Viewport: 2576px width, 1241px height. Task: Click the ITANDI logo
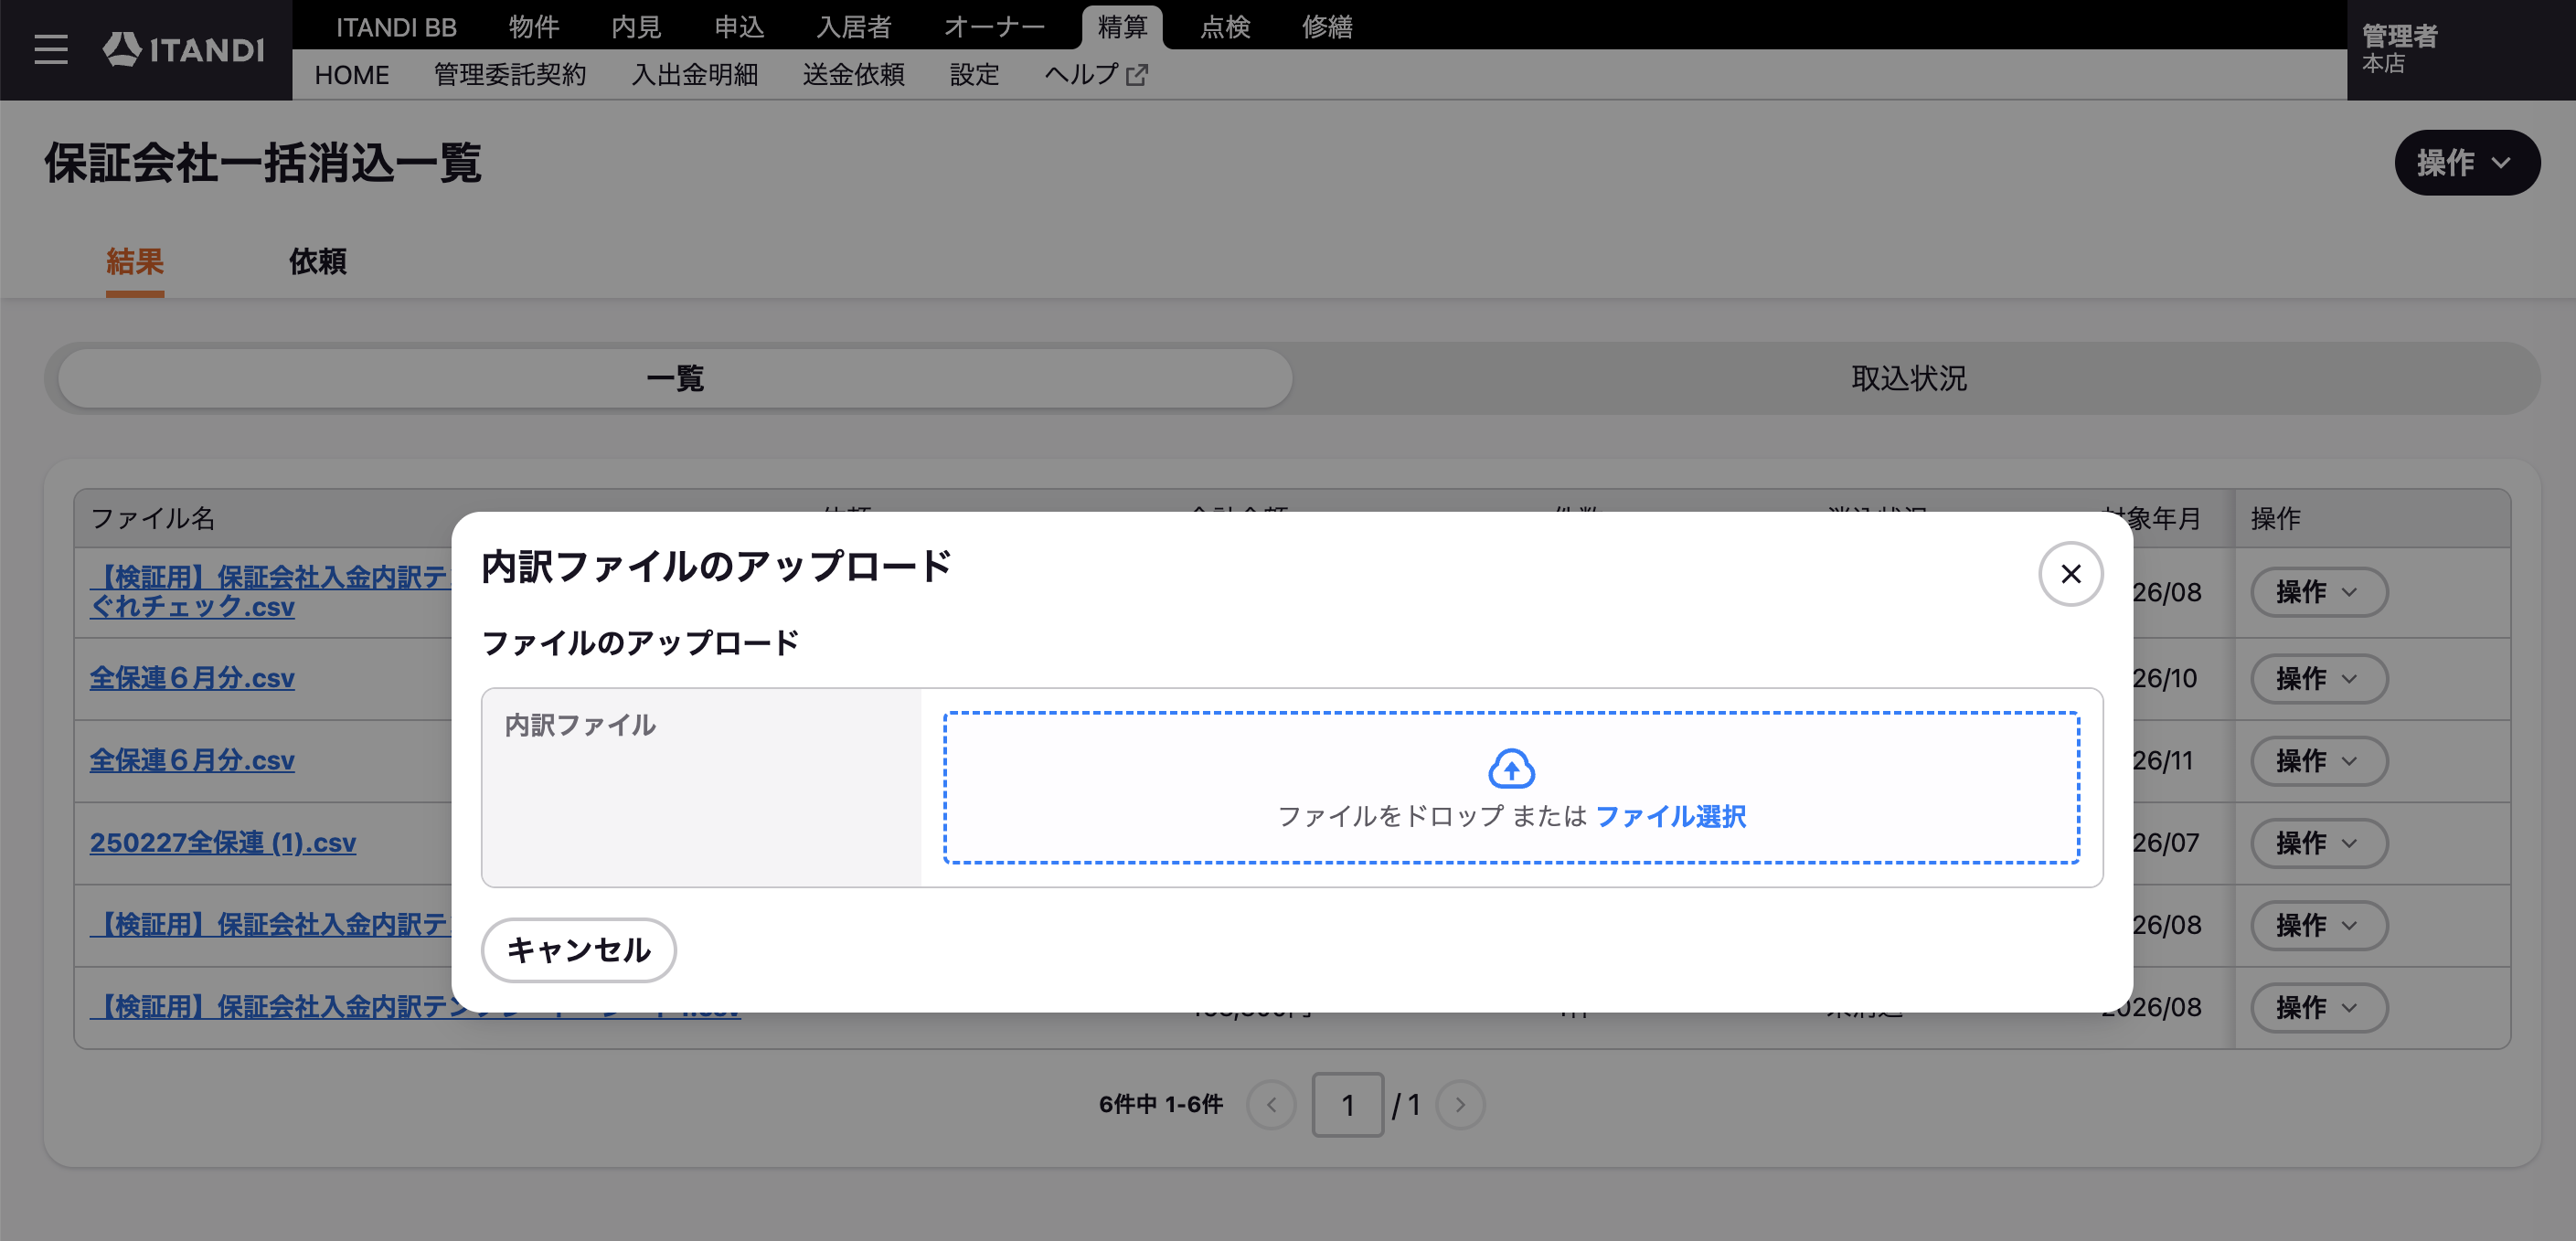pyautogui.click(x=183, y=49)
